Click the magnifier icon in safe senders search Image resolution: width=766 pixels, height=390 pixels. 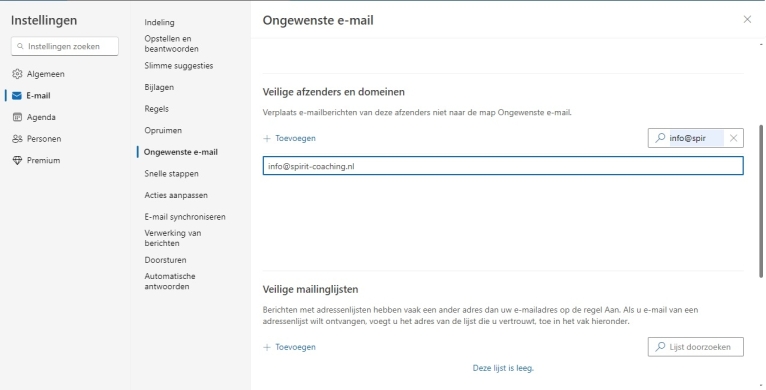coord(660,138)
